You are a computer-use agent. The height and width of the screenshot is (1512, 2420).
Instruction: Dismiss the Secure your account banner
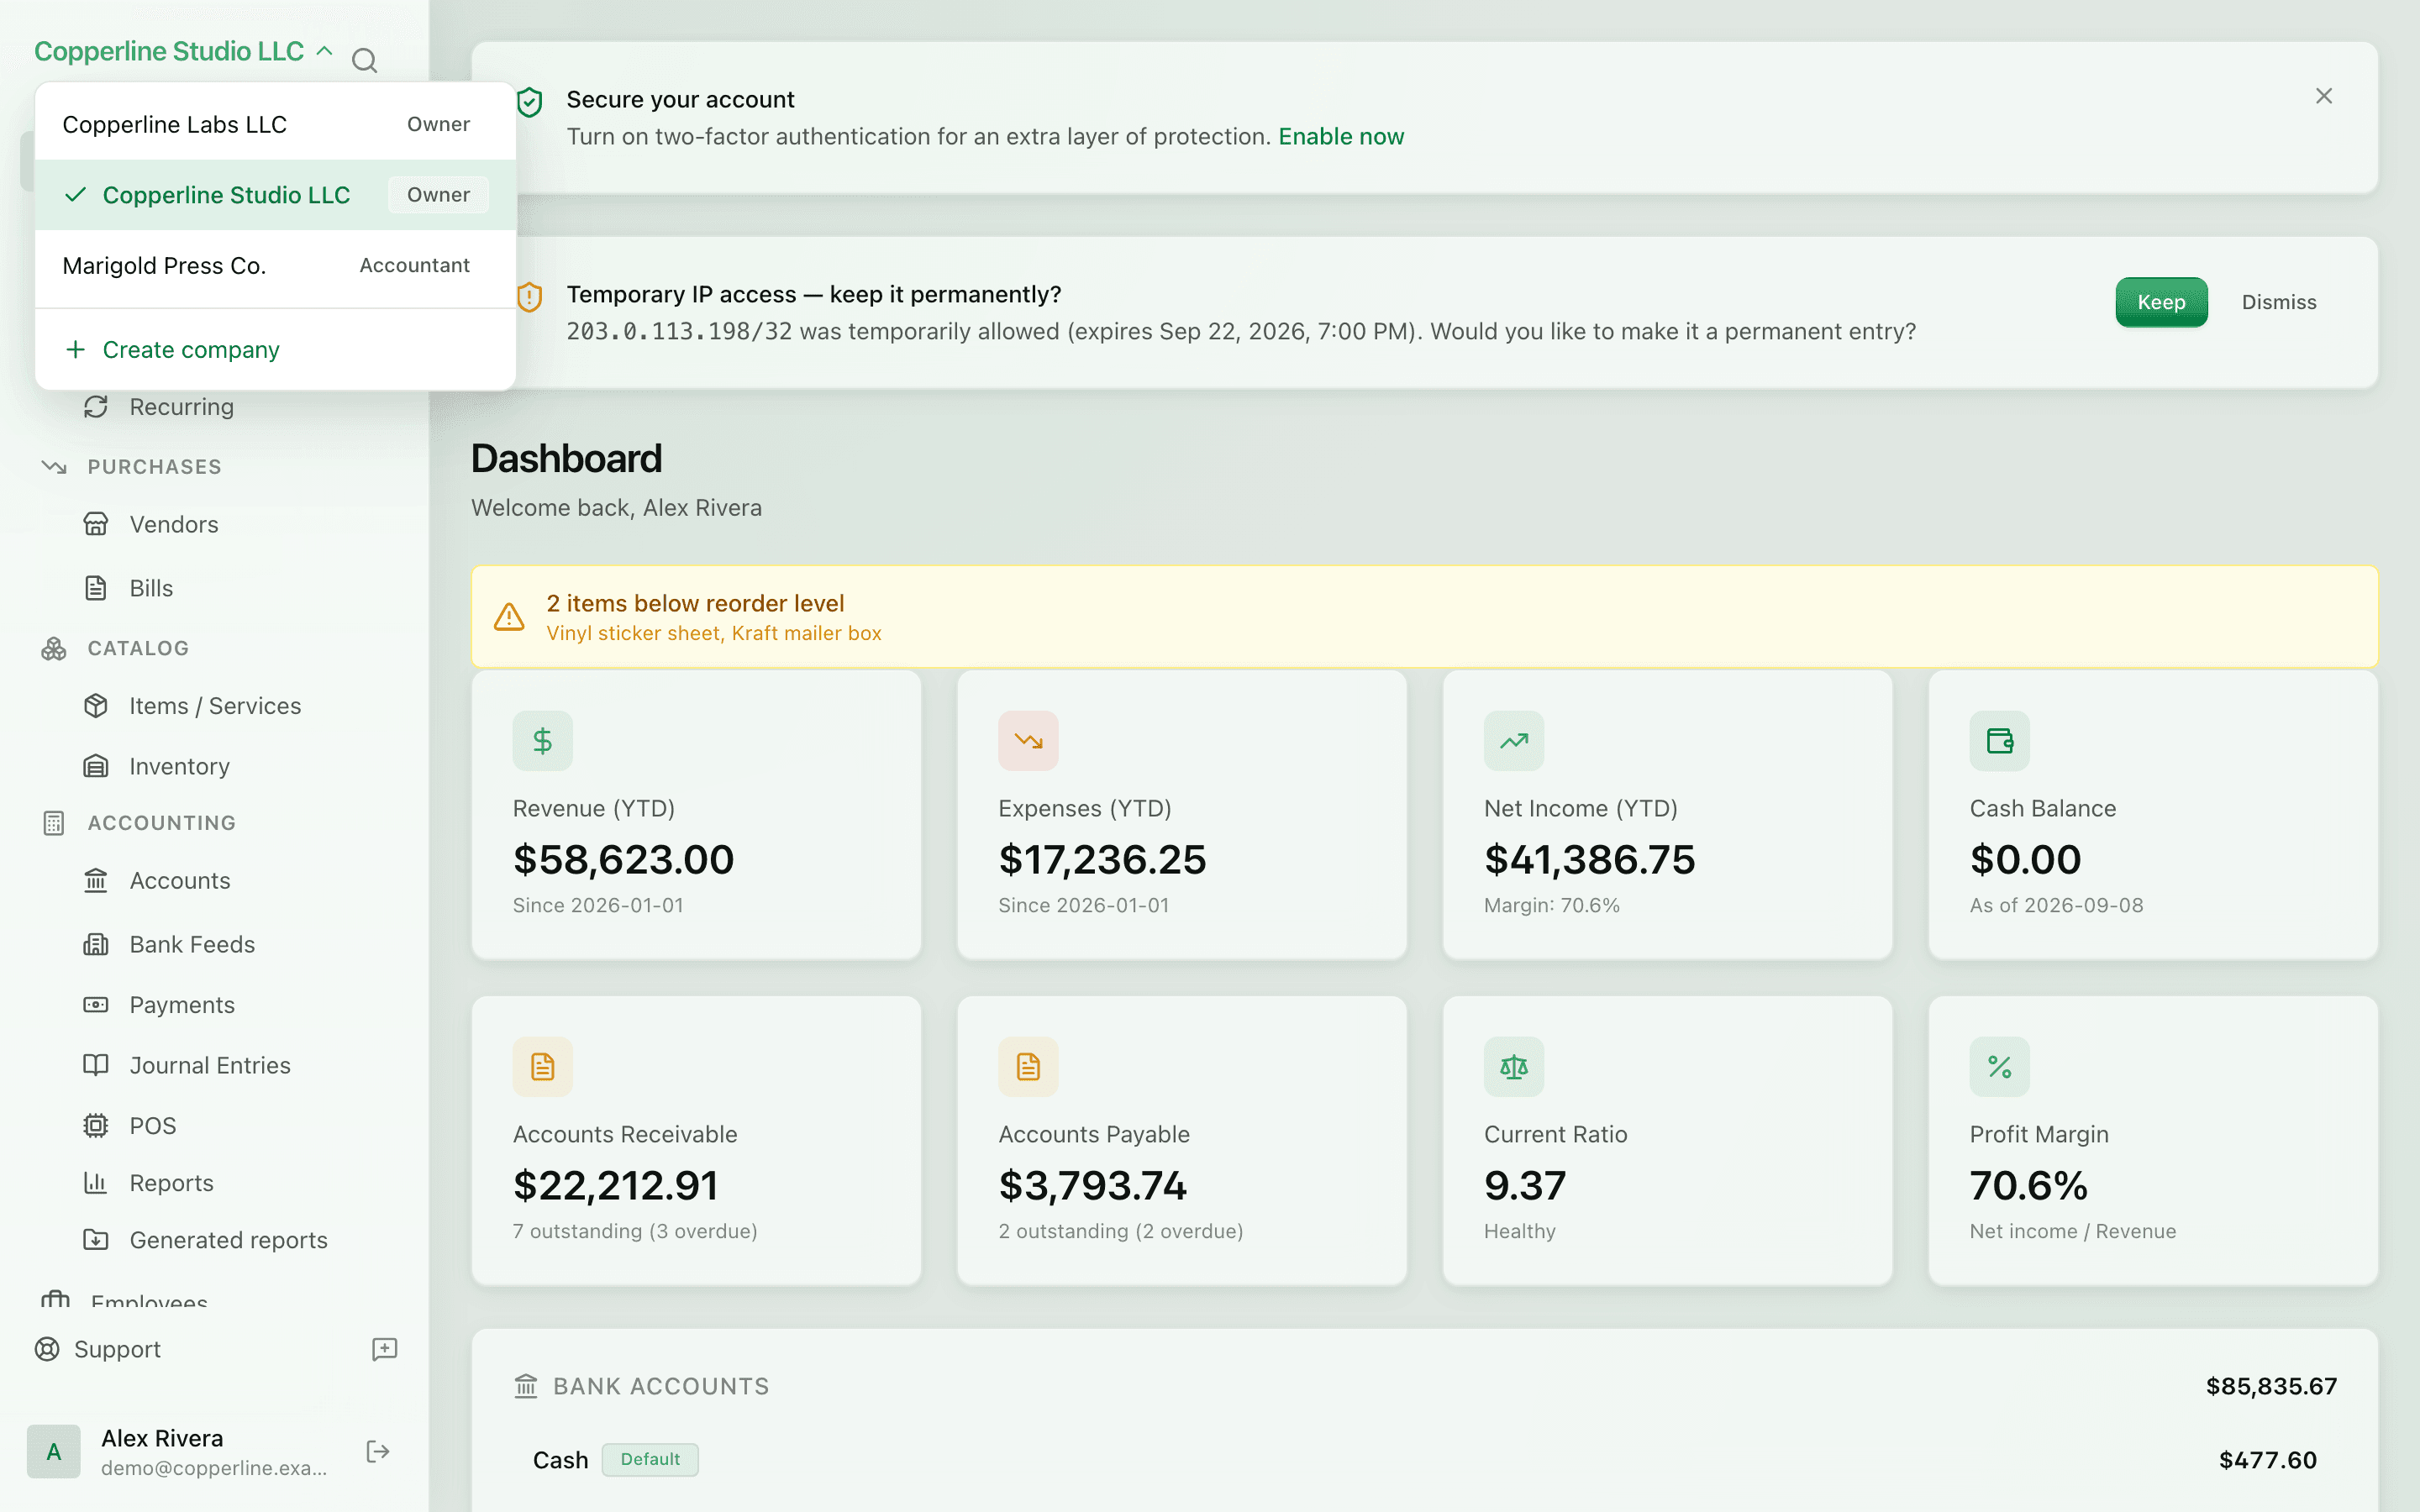(x=2324, y=96)
